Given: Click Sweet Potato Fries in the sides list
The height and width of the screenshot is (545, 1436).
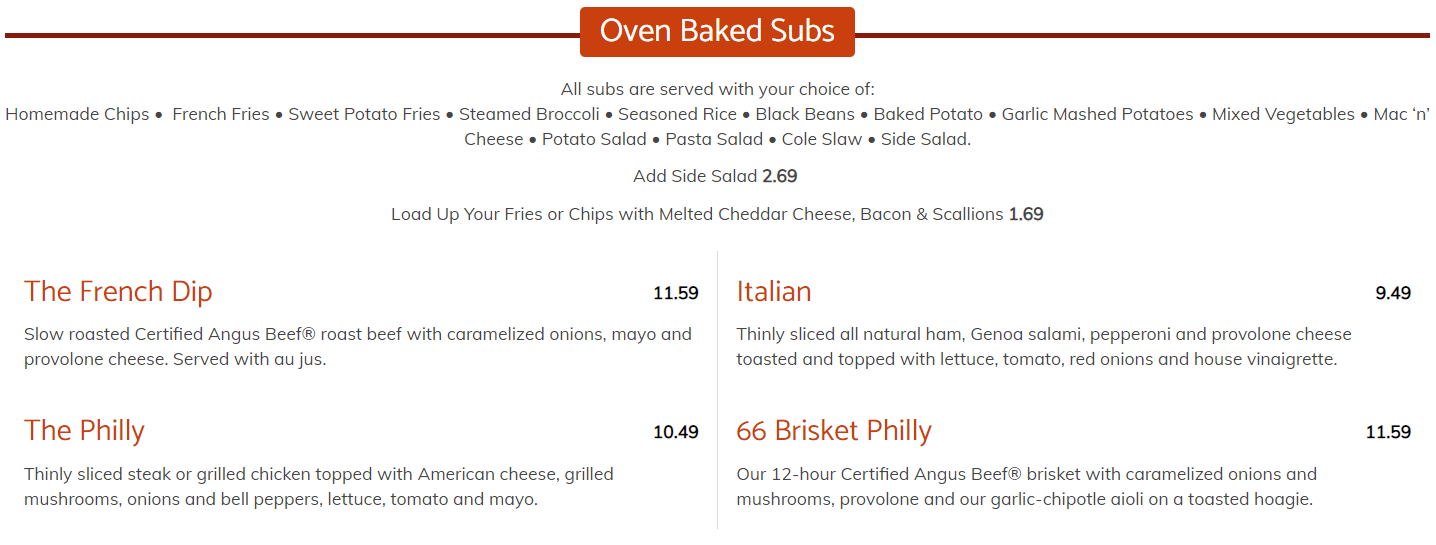Looking at the screenshot, I should (x=364, y=114).
